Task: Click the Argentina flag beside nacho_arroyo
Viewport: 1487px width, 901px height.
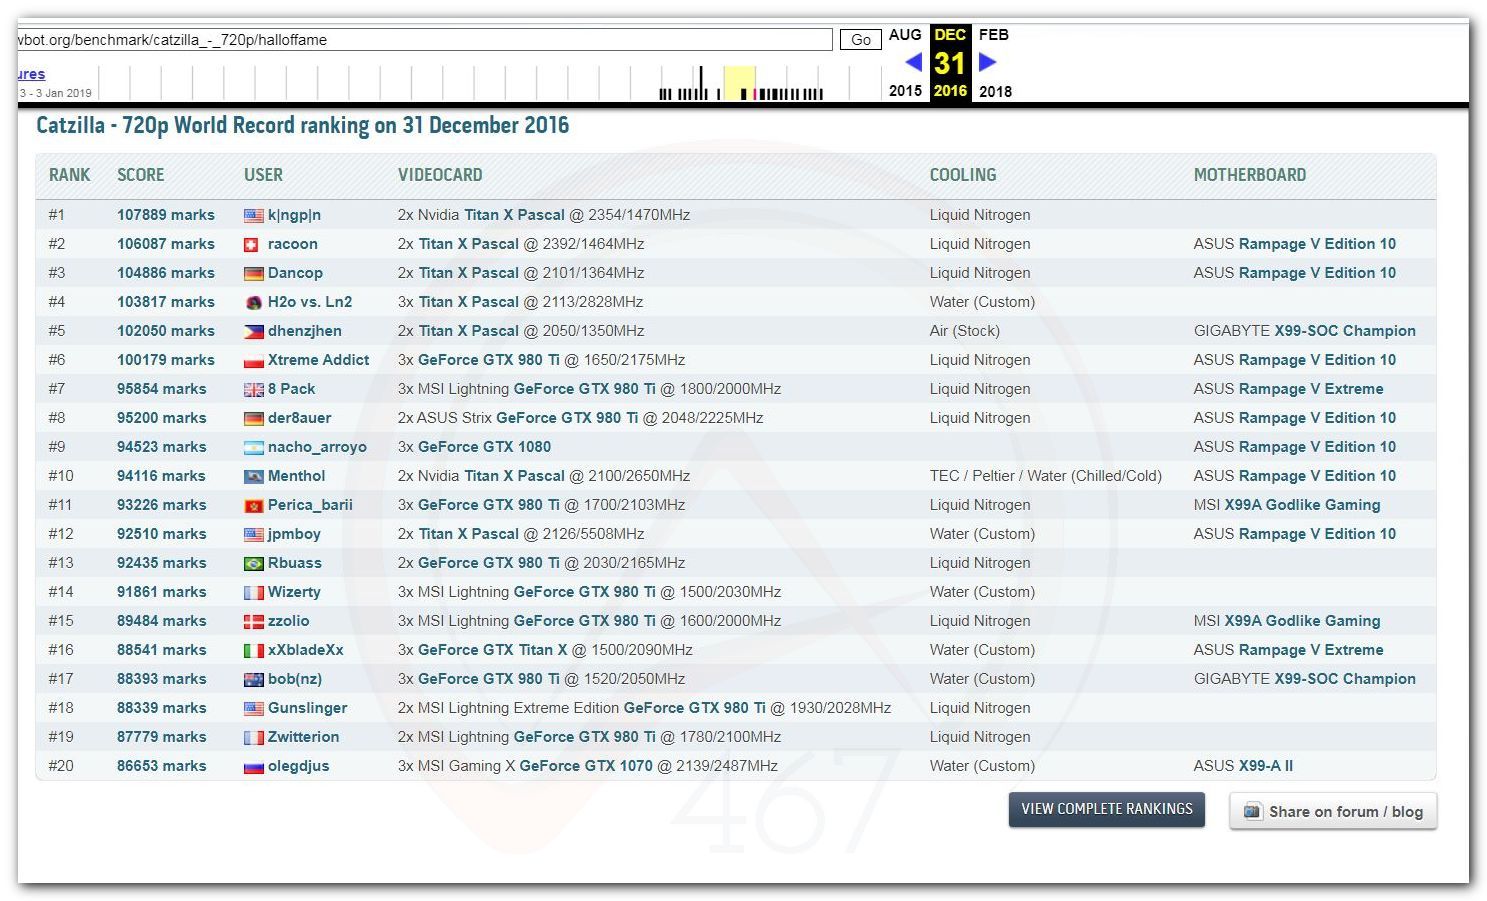Action: pos(253,447)
